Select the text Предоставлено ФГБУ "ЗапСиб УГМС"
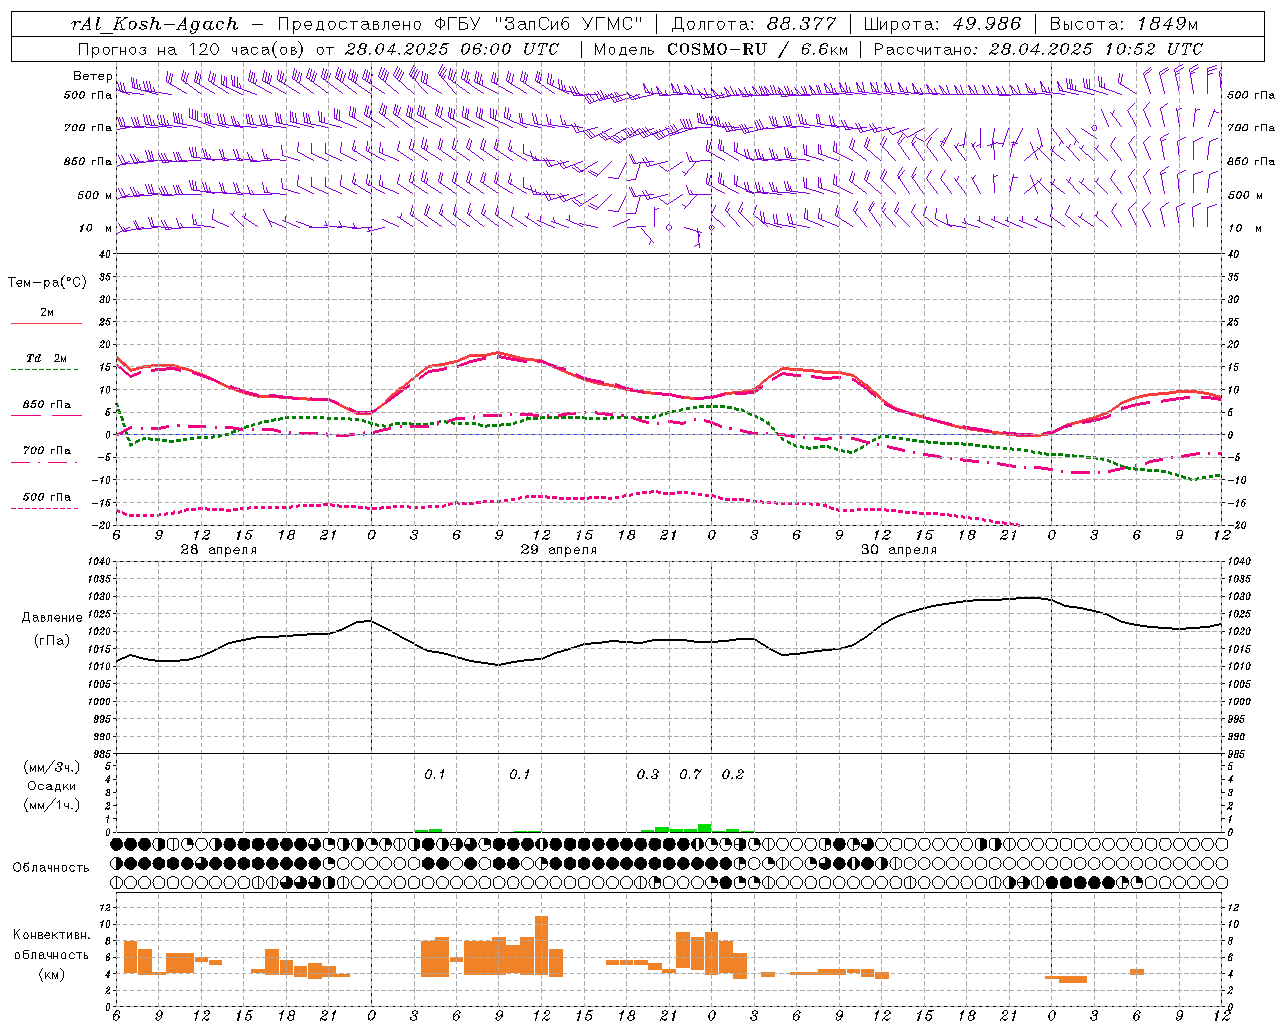Screen dimensions: 1280x1024 pos(461,24)
